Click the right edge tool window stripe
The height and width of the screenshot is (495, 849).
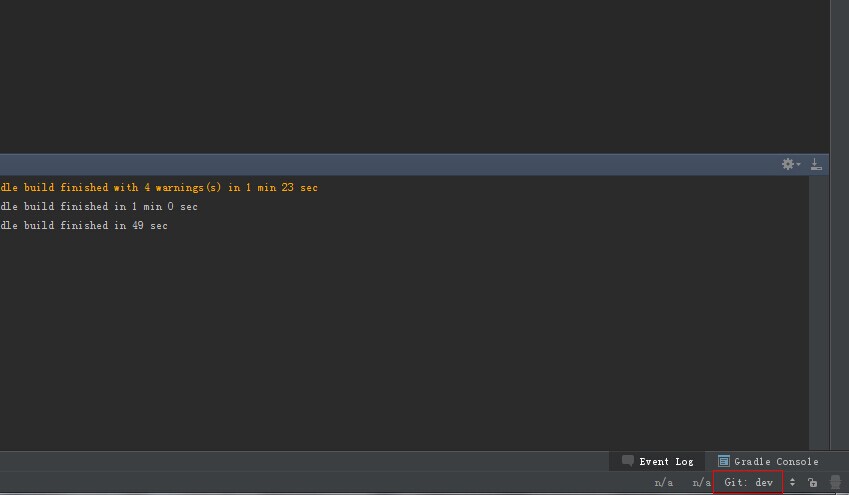(840, 225)
